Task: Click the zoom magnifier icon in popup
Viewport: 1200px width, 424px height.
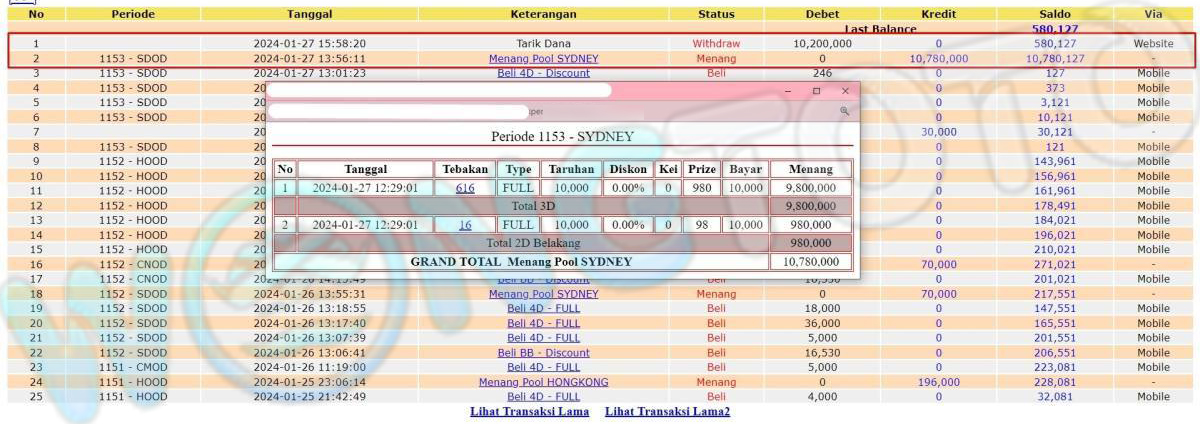Action: point(844,112)
